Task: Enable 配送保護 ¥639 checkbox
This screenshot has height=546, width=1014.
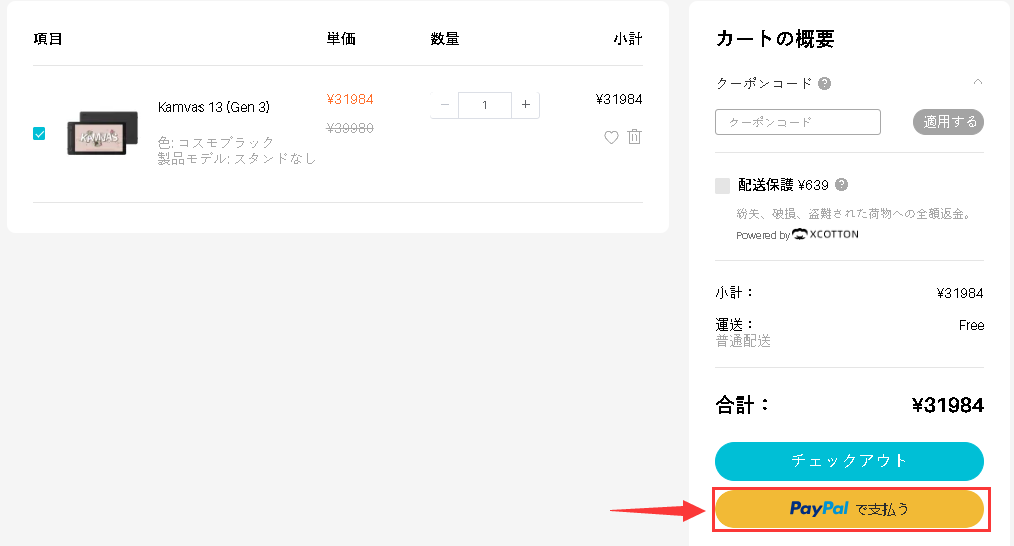Action: 722,186
